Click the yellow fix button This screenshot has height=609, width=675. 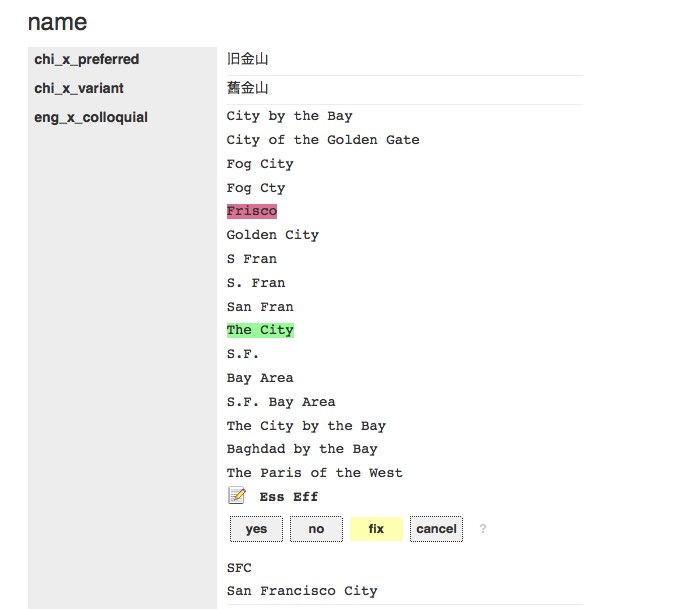[376, 529]
